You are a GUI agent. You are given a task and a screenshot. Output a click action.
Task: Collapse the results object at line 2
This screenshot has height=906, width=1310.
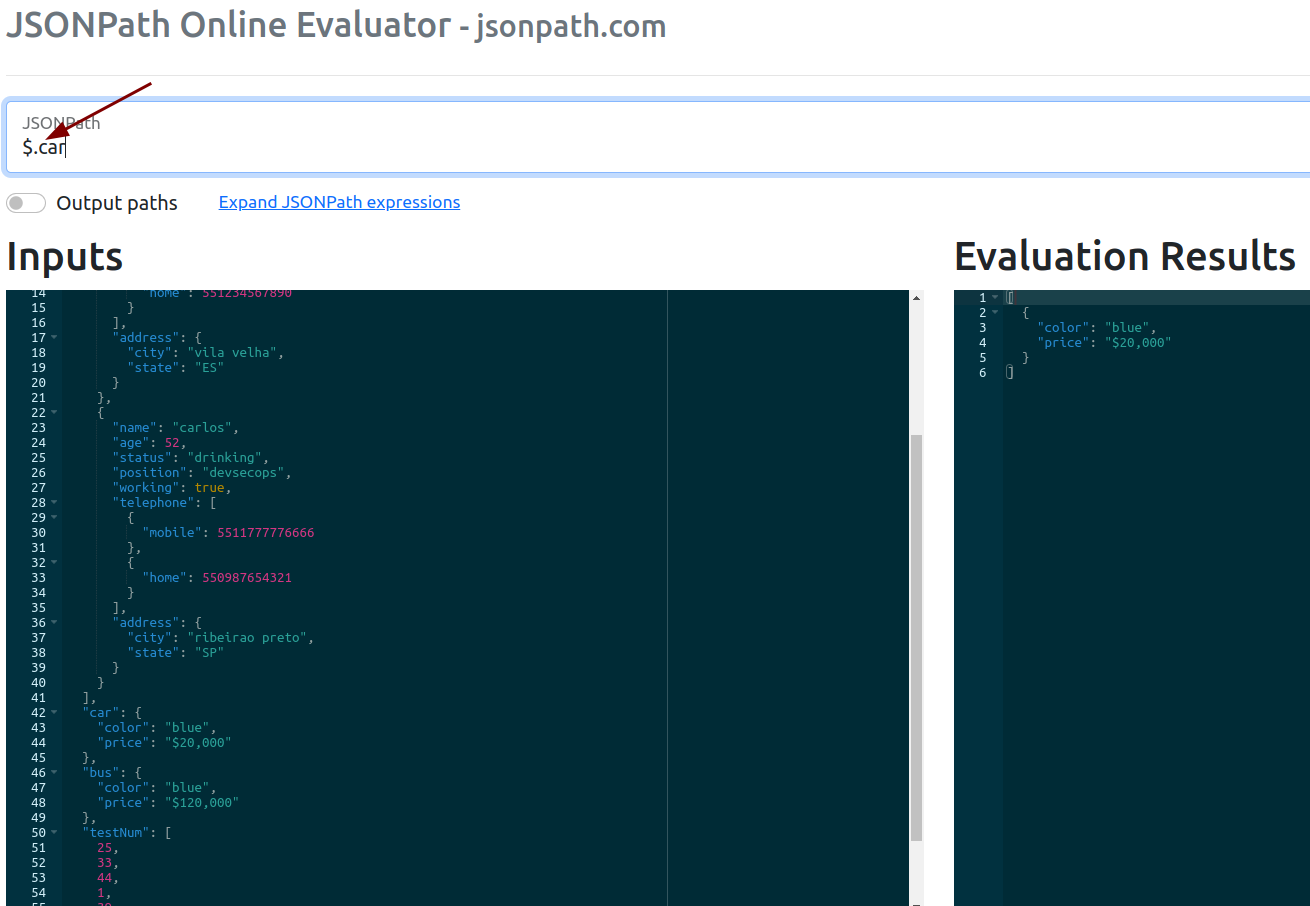click(995, 313)
